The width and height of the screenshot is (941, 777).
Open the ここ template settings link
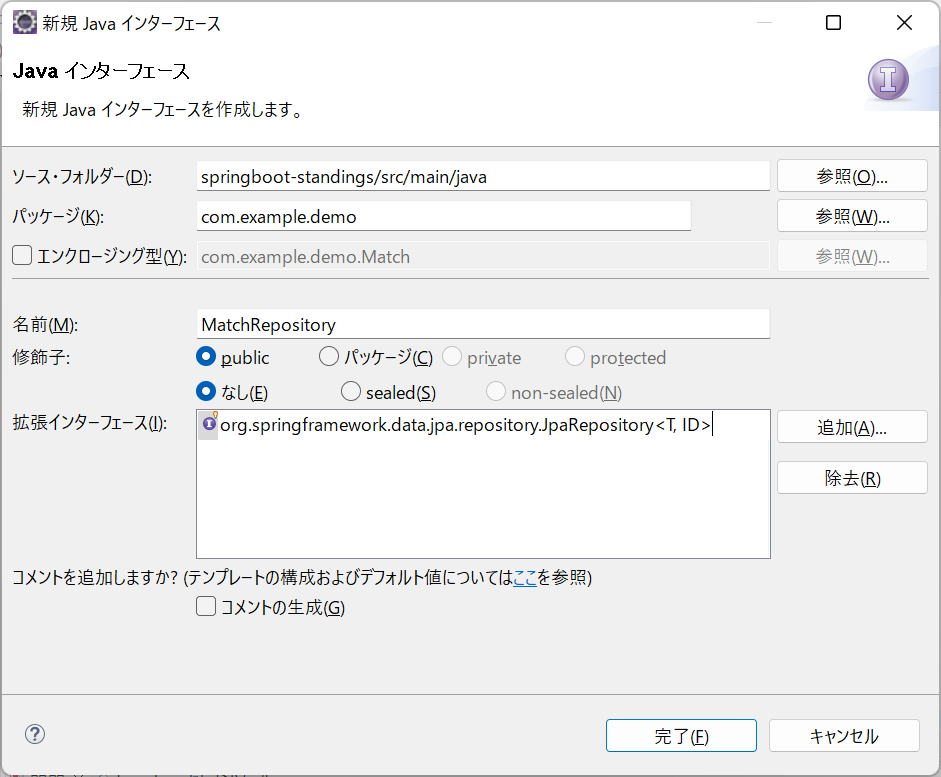pyautogui.click(x=525, y=578)
